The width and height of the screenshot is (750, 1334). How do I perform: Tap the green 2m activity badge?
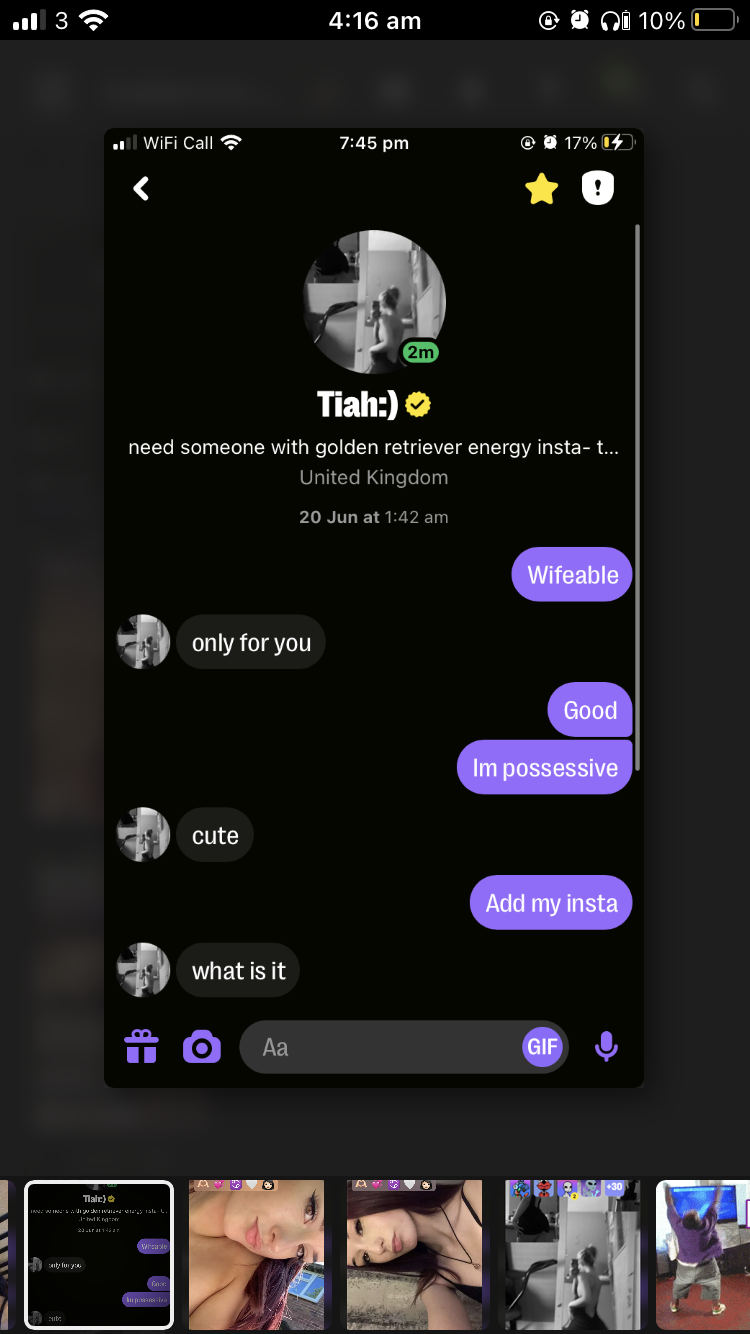tap(421, 352)
